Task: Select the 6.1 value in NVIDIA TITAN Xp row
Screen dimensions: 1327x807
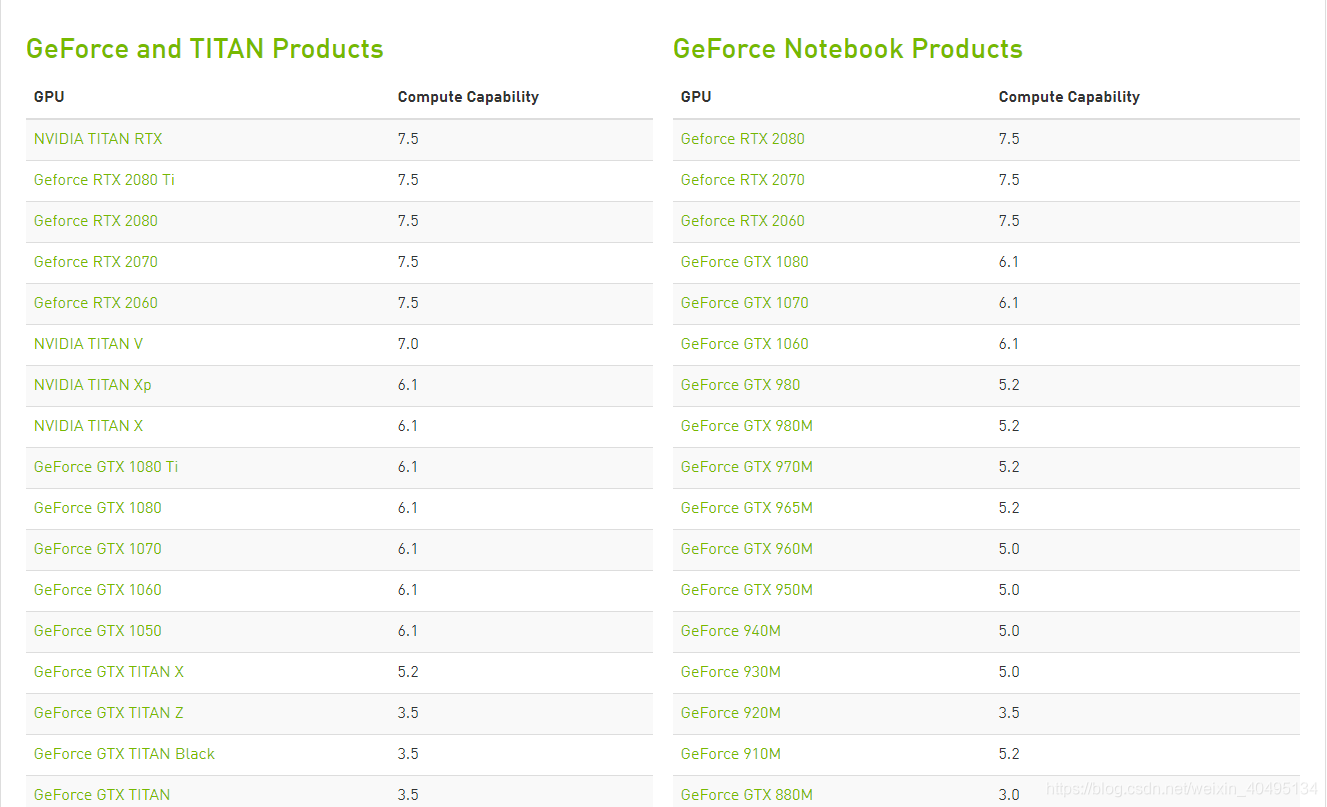Action: coord(408,385)
